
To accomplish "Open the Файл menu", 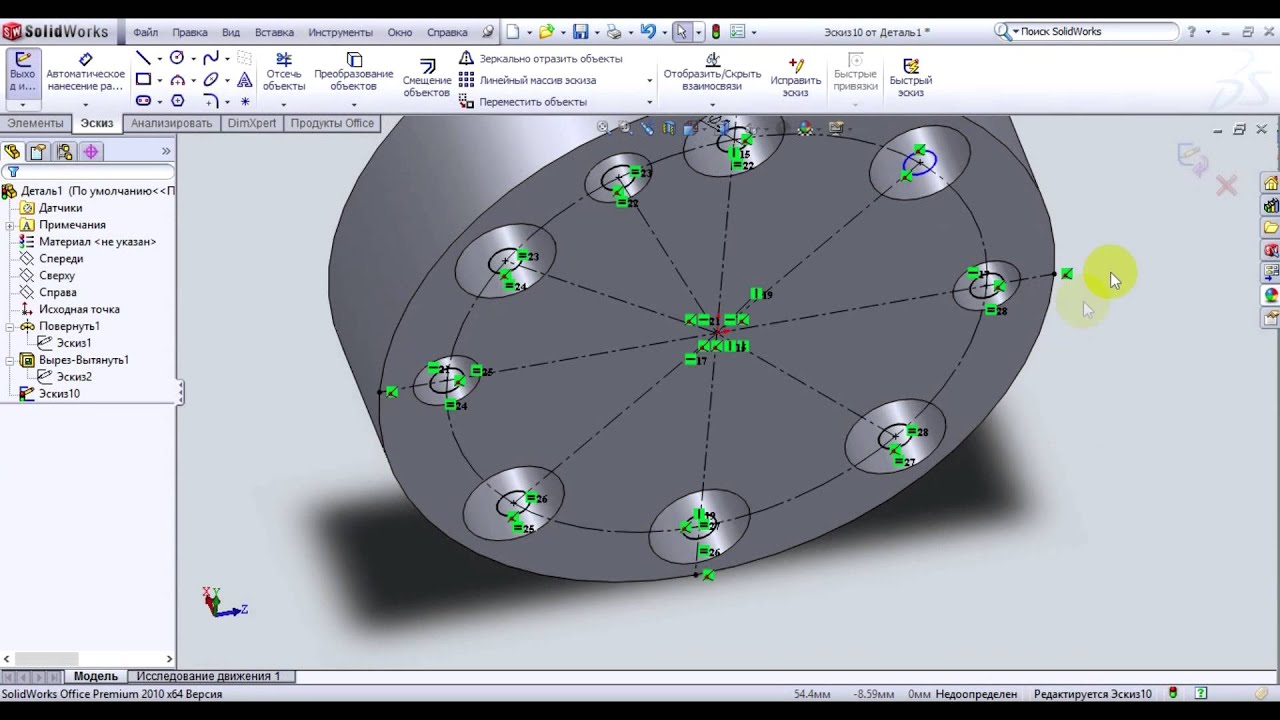I will 145,32.
